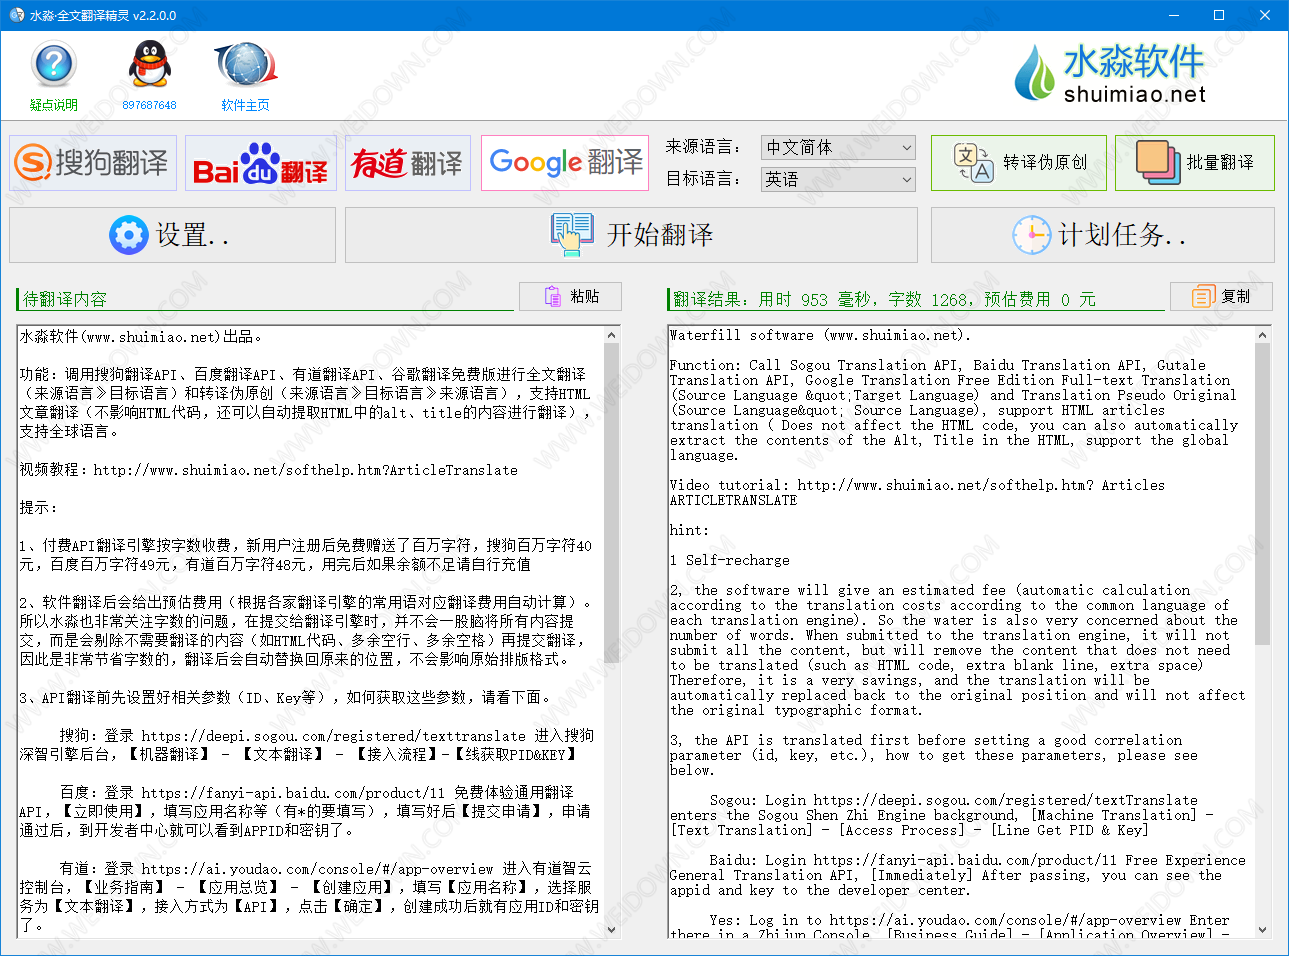Select the 搜狗翻译 engine
The image size is (1289, 956).
[x=93, y=162]
